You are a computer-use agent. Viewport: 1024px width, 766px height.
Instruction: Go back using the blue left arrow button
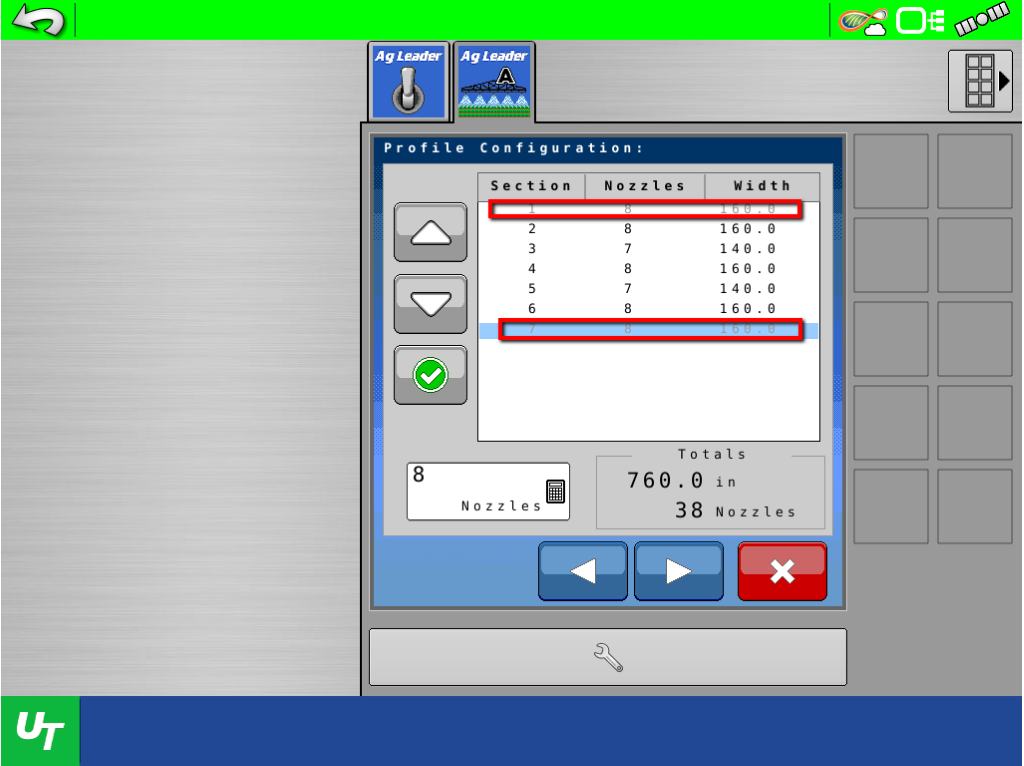pos(583,570)
